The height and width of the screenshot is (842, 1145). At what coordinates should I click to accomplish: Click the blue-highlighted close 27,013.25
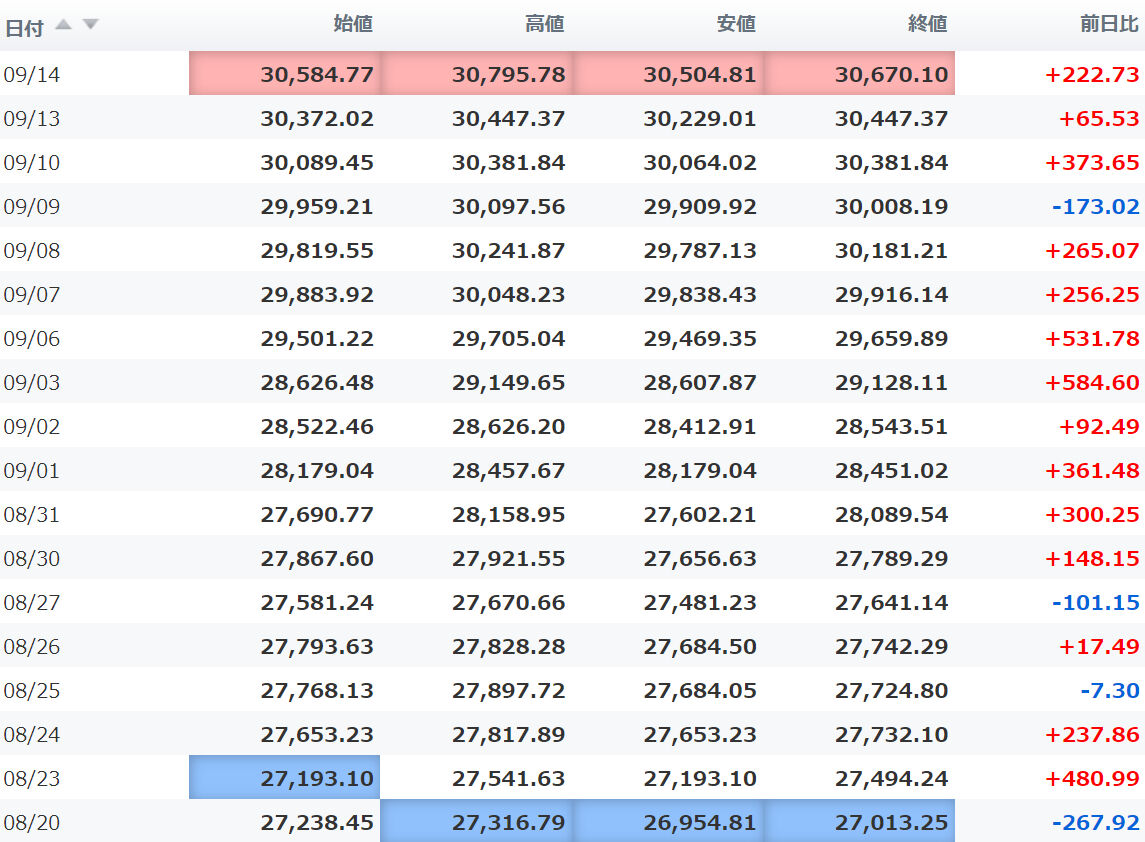pyautogui.click(x=891, y=822)
